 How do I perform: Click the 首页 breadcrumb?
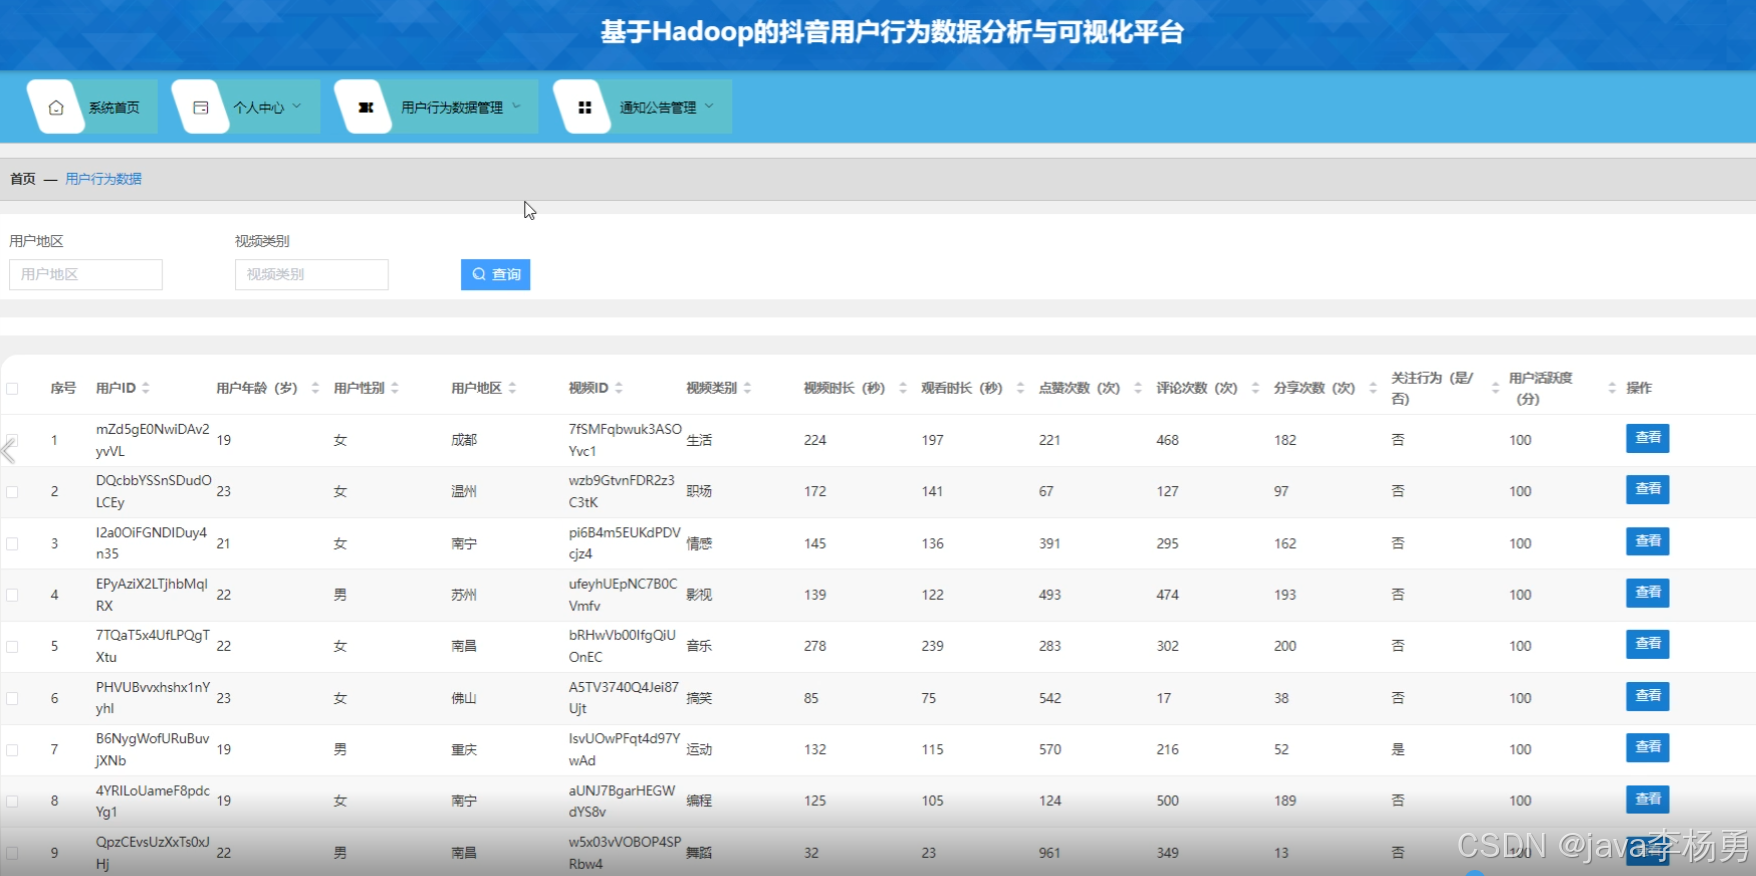point(23,179)
